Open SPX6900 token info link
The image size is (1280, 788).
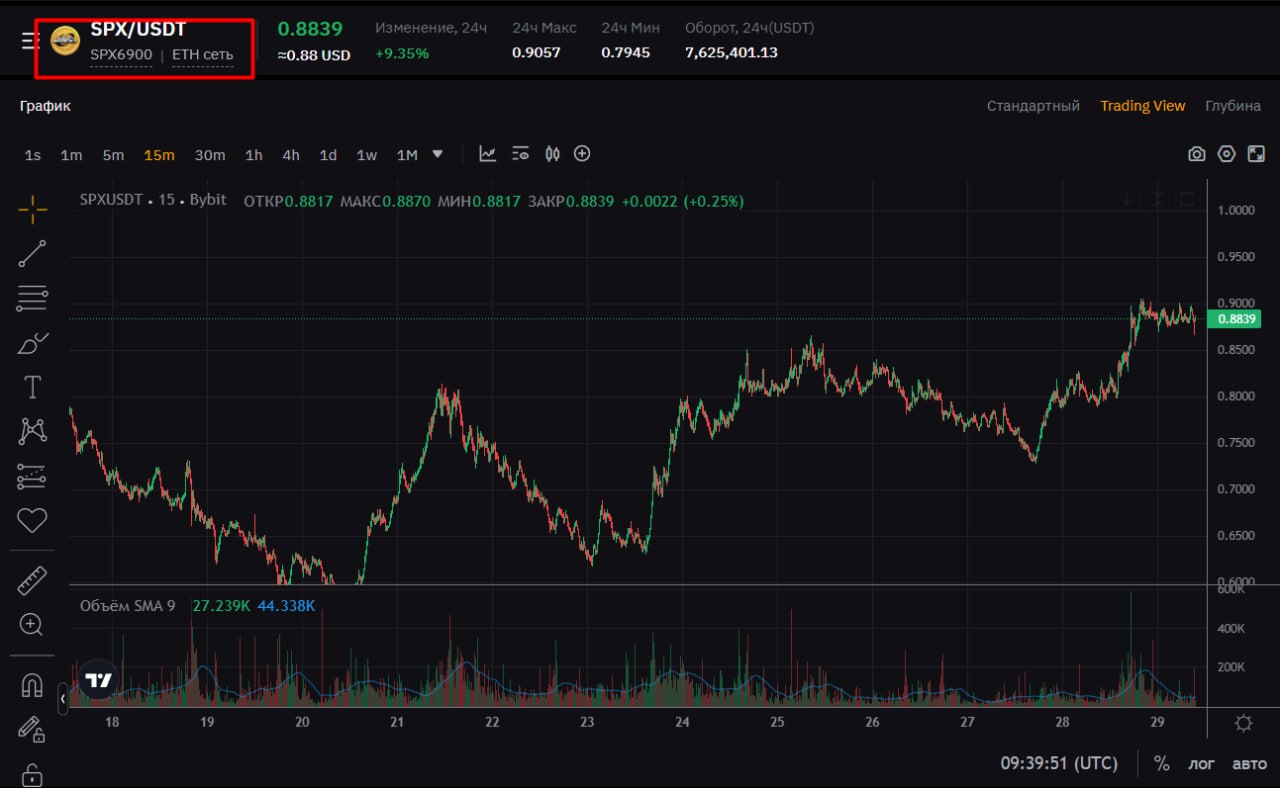[x=121, y=54]
